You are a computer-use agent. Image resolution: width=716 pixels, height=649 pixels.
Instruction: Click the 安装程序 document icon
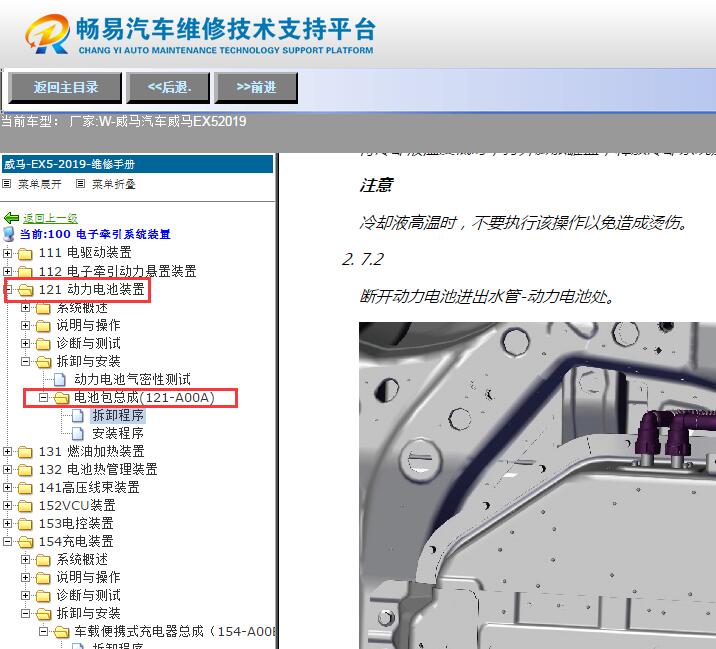[78, 433]
